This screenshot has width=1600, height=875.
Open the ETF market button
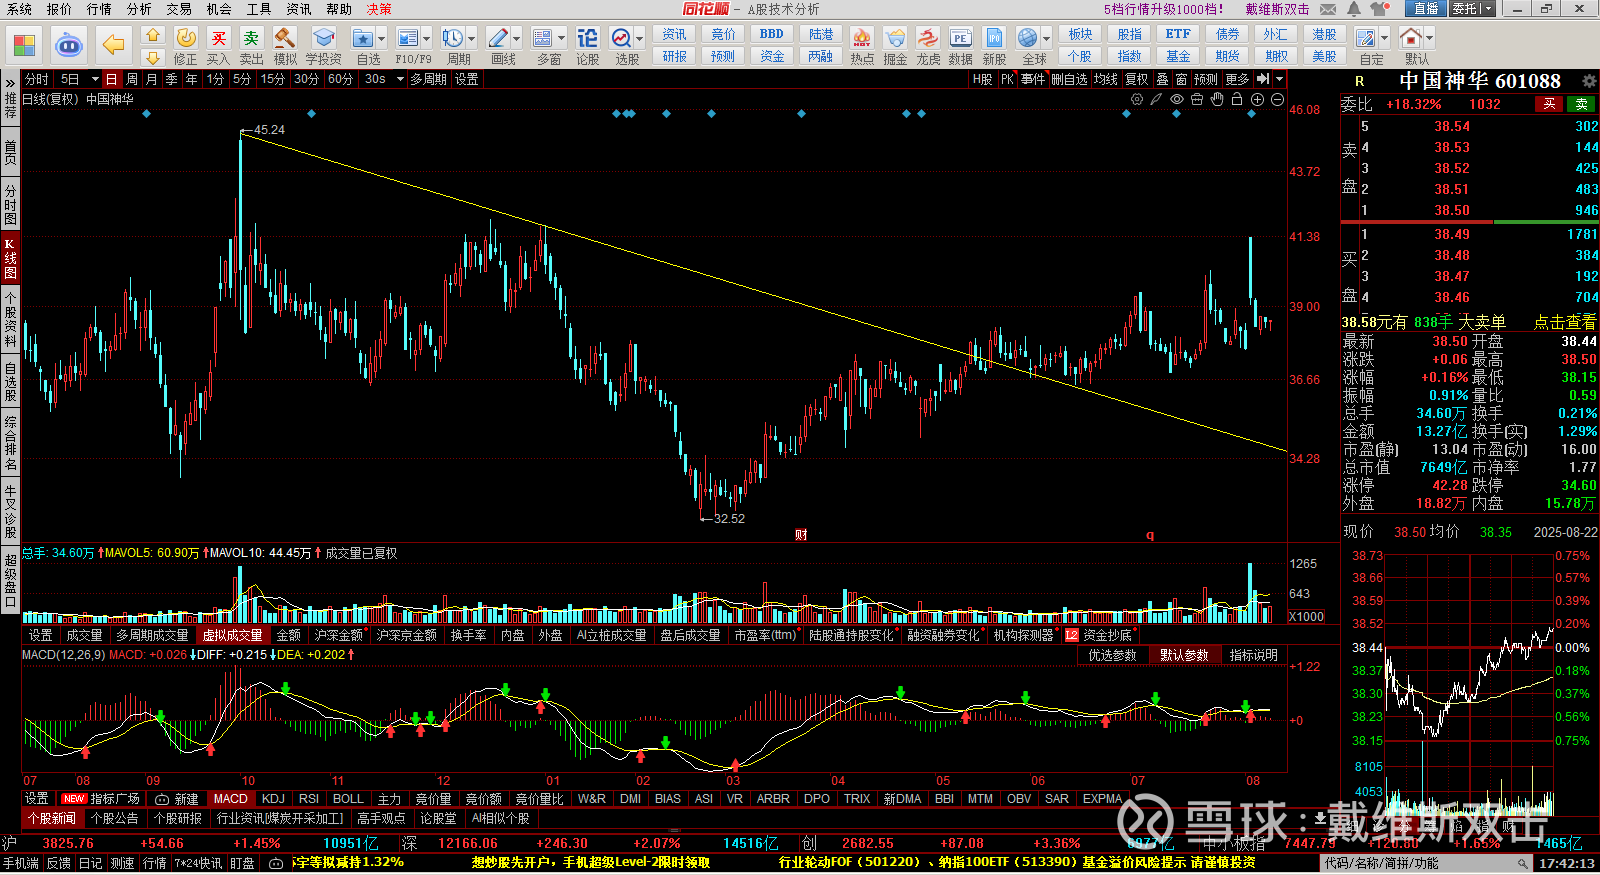(x=1178, y=34)
